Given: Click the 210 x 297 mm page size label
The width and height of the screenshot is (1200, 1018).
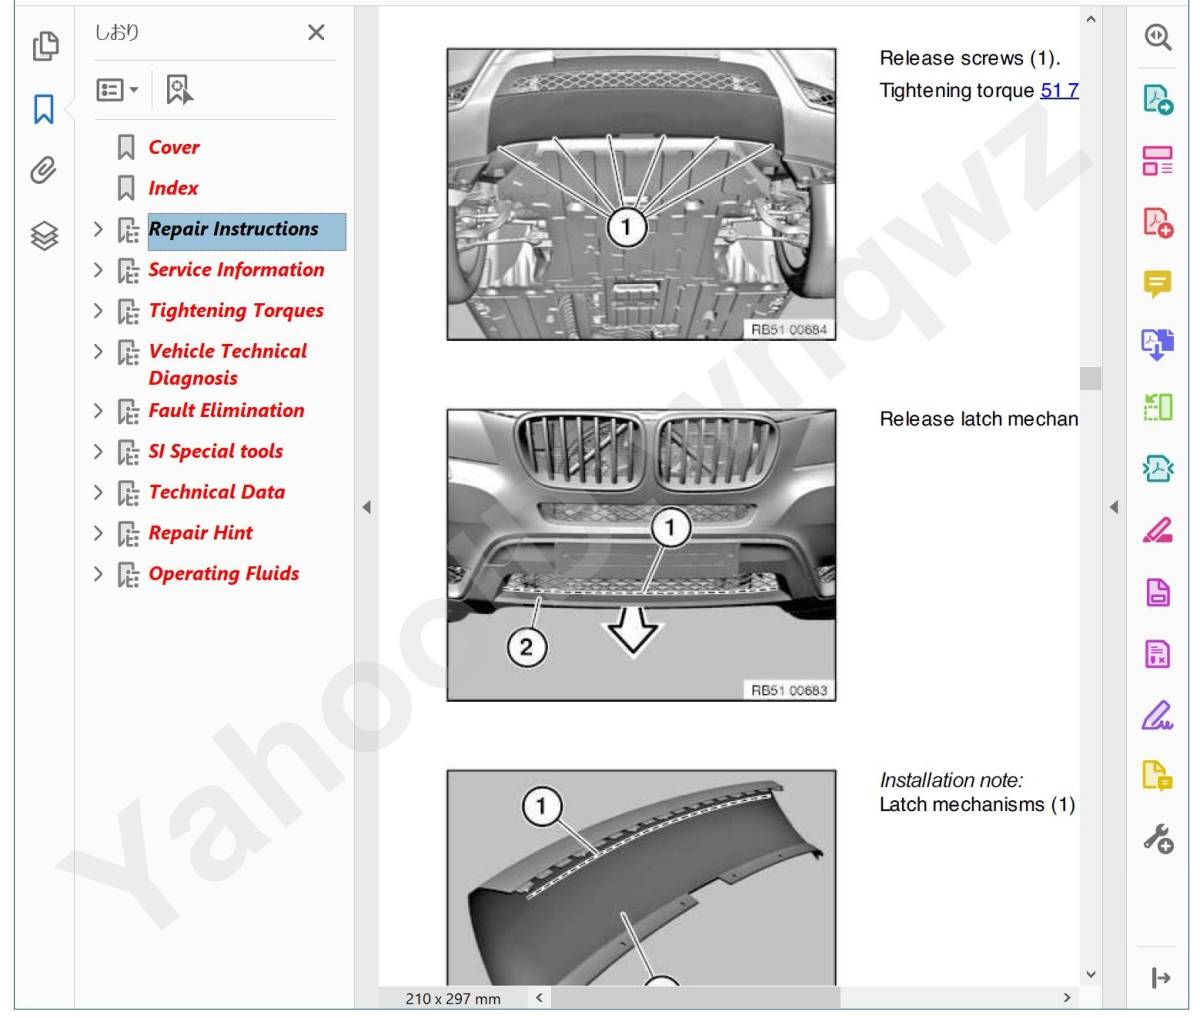Looking at the screenshot, I should 453,998.
